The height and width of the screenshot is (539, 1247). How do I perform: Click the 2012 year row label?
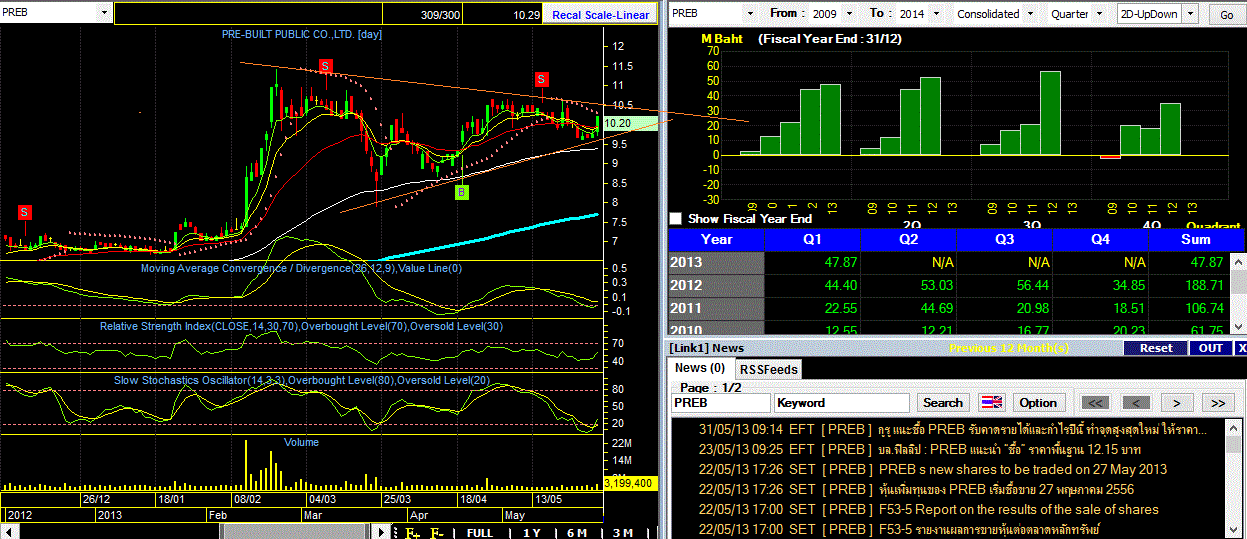coord(716,285)
